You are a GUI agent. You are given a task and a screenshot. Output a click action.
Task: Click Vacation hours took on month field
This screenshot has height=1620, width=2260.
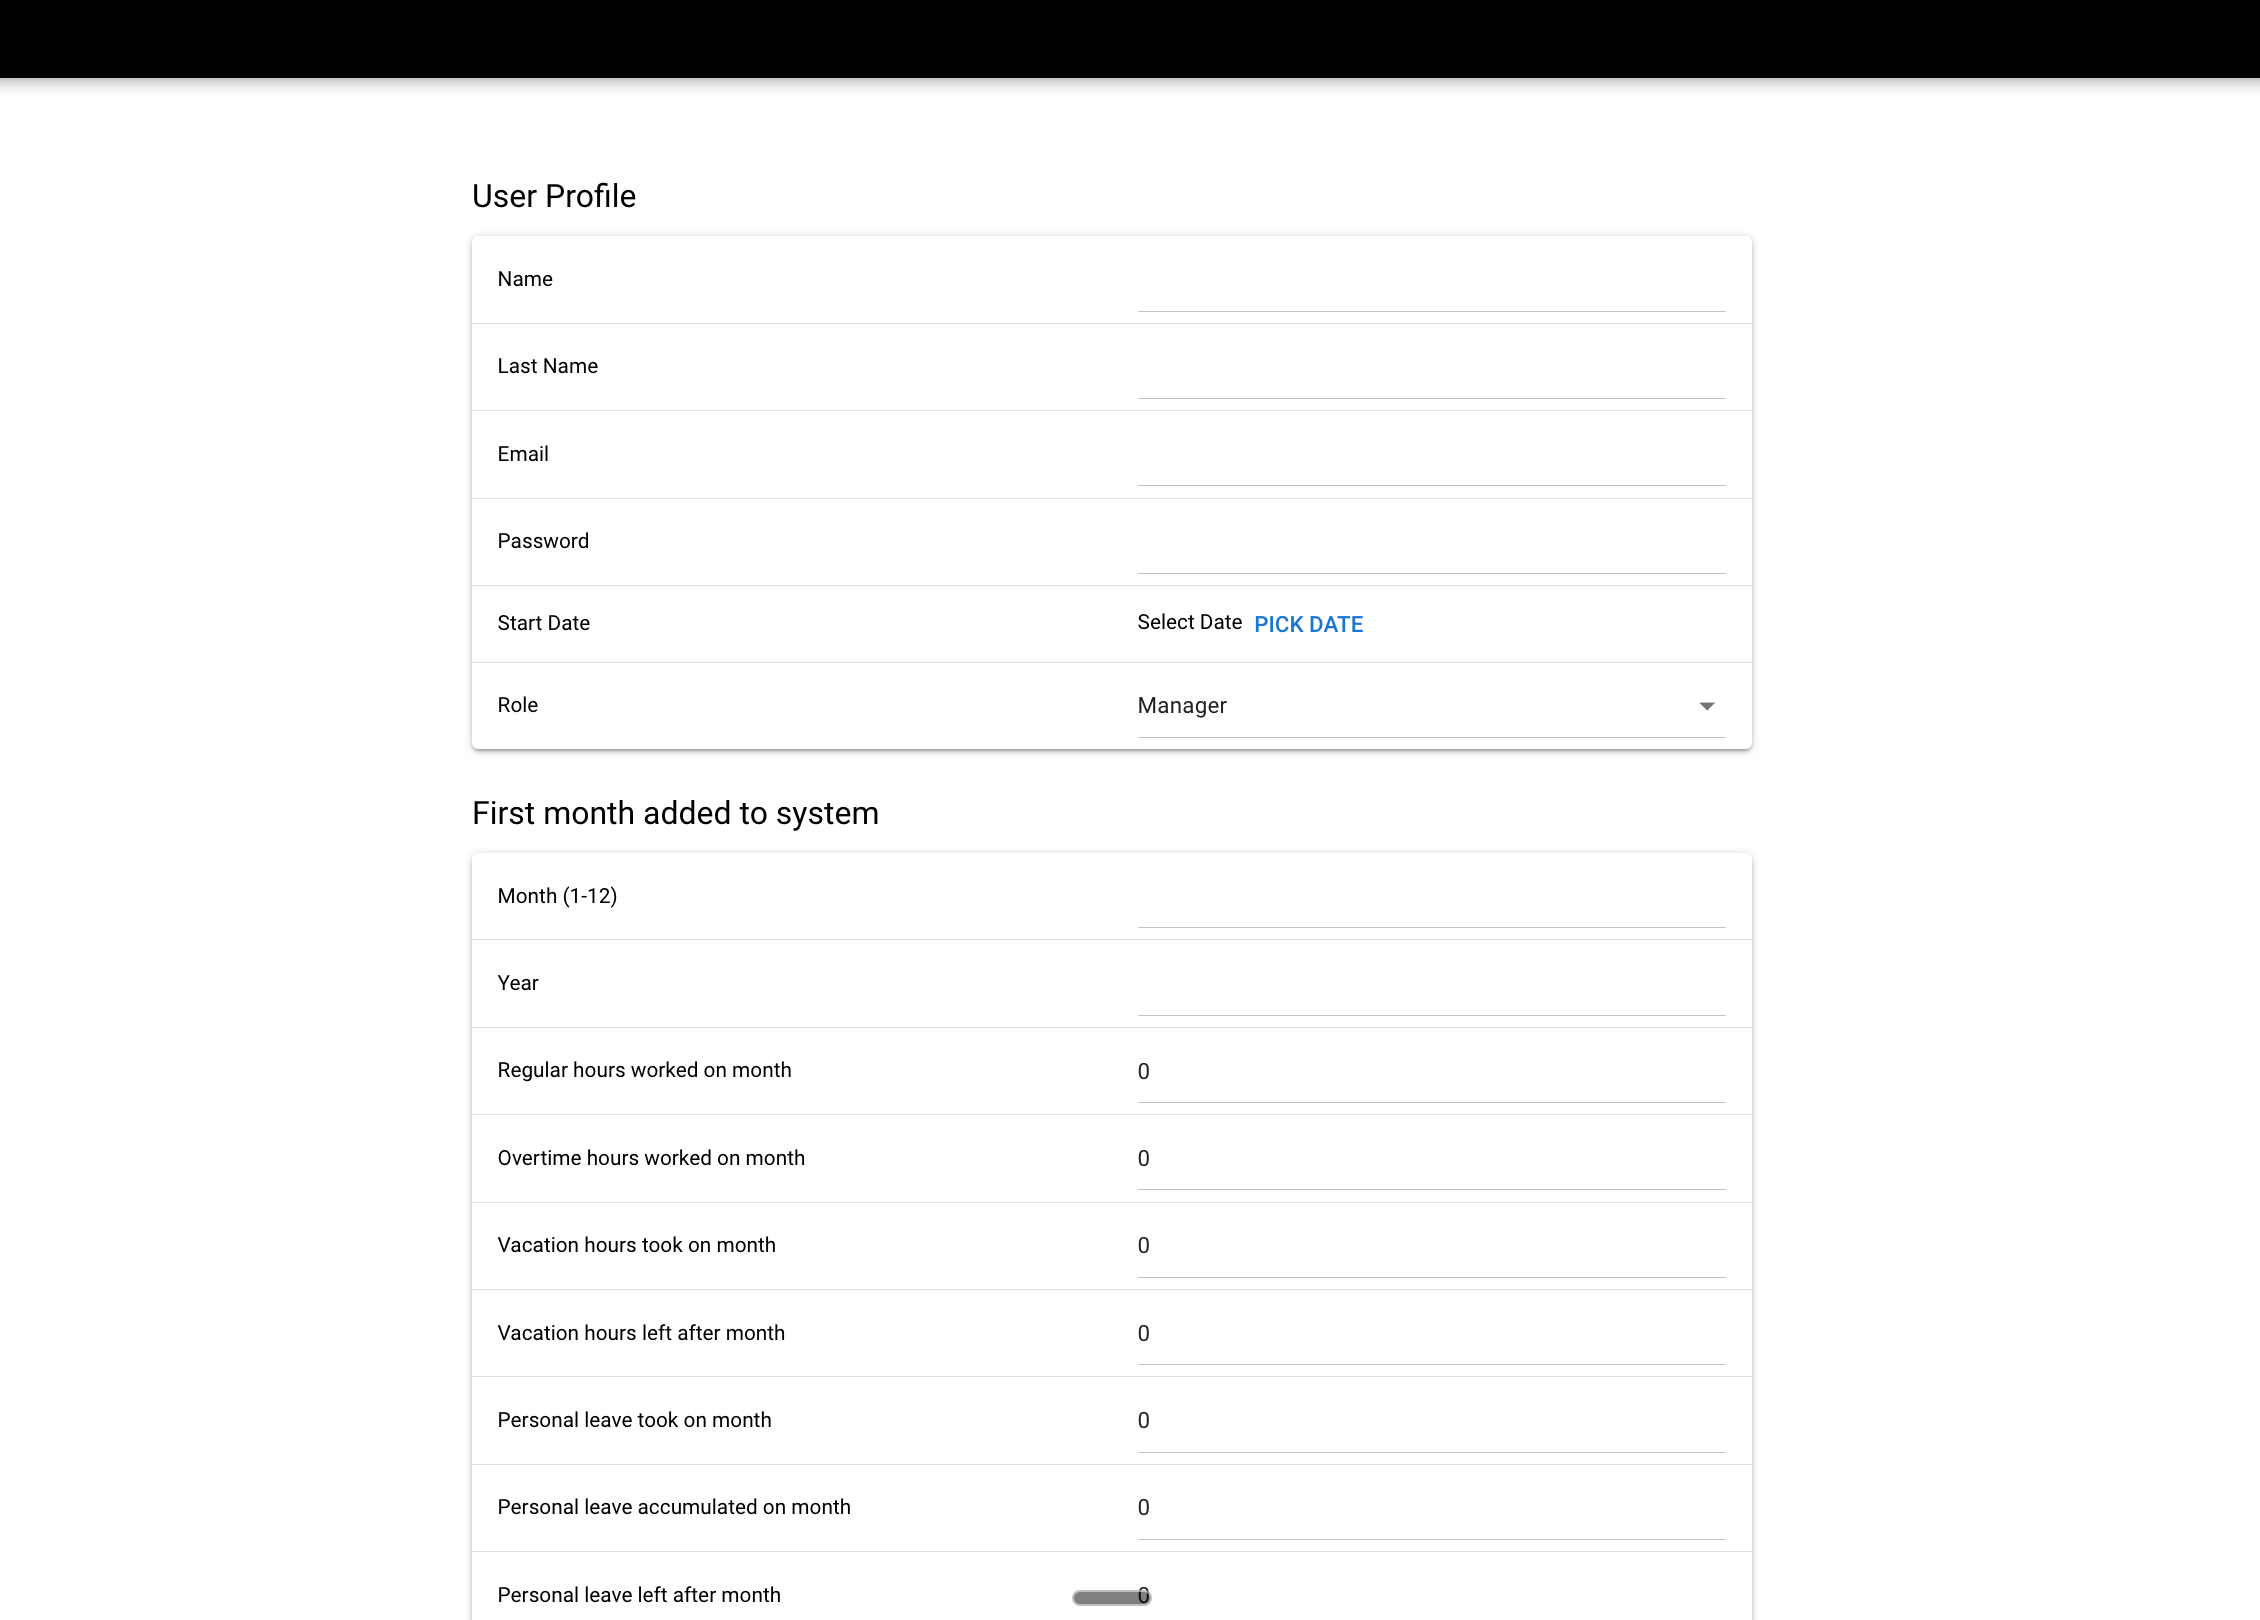point(1431,1246)
